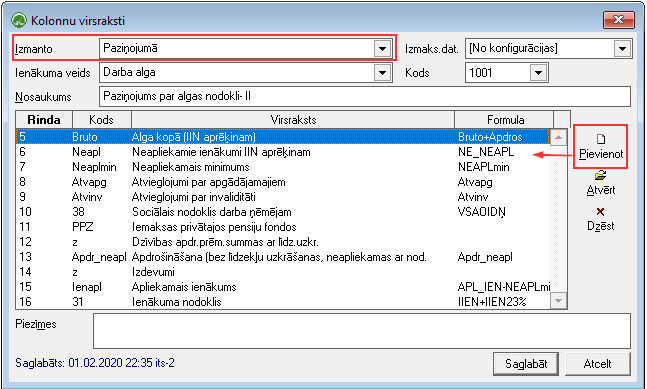
Task: Click the Ienapl code cell
Action: (x=87, y=287)
